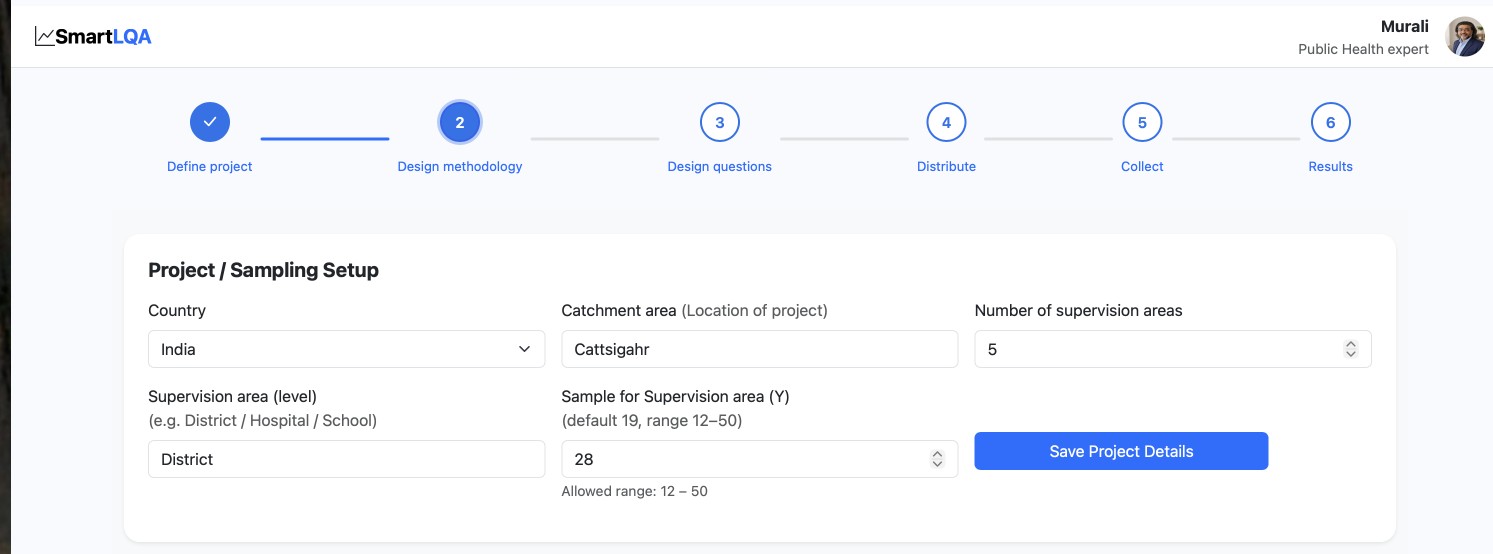Screen dimensions: 1493x554
Task: Click the Number of supervision areas label
Action: [x=1078, y=311]
